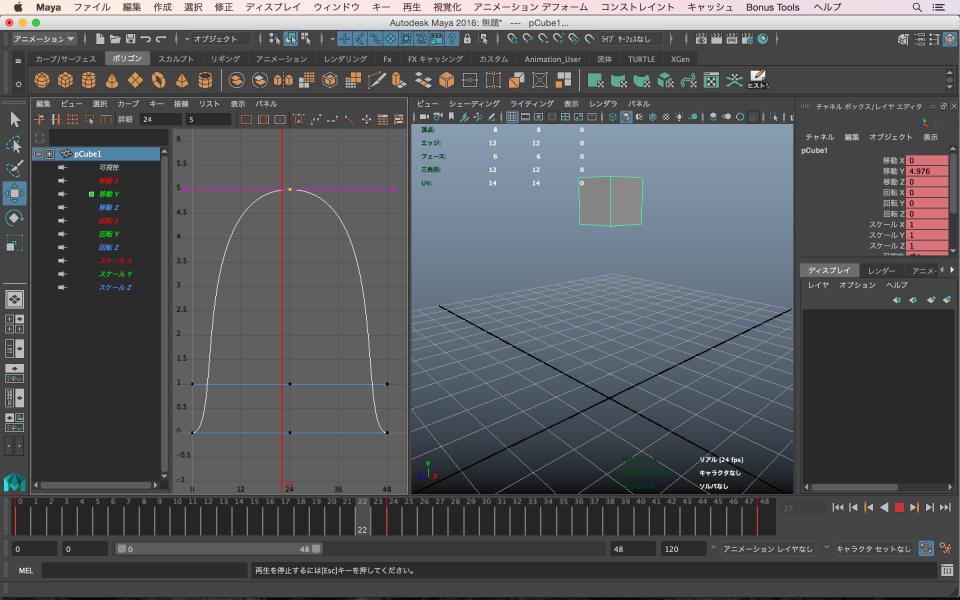Open the レンダー layer tab
This screenshot has height=600, width=960.
coord(882,271)
